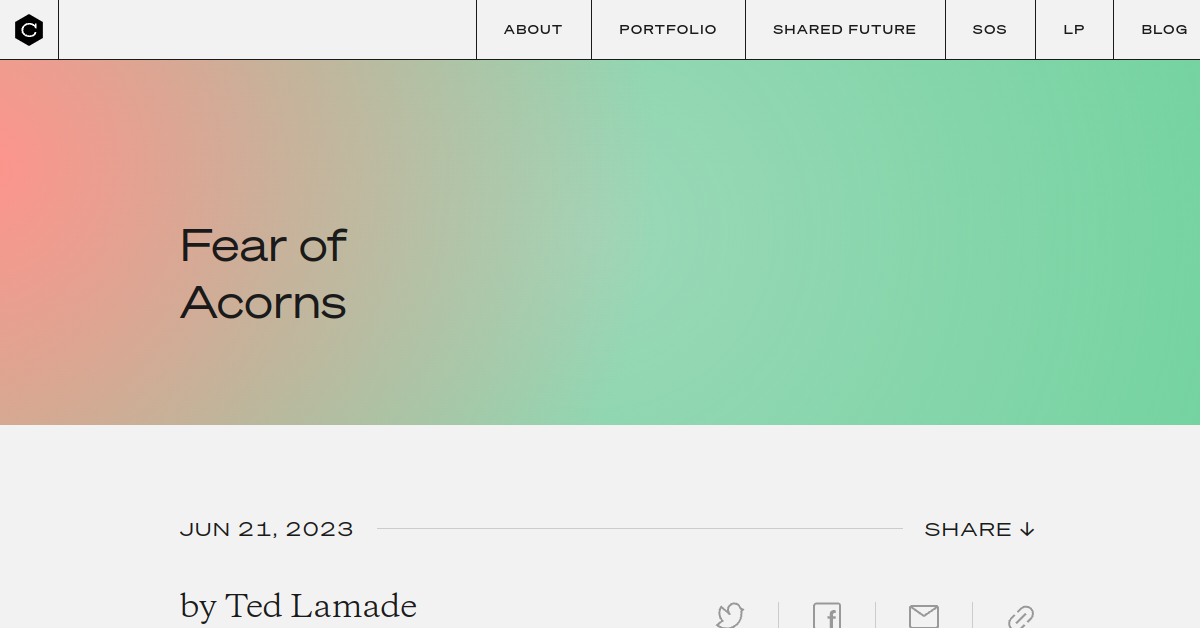This screenshot has width=1200, height=628.
Task: Click the Jun 21, 2023 date
Action: pos(266,529)
